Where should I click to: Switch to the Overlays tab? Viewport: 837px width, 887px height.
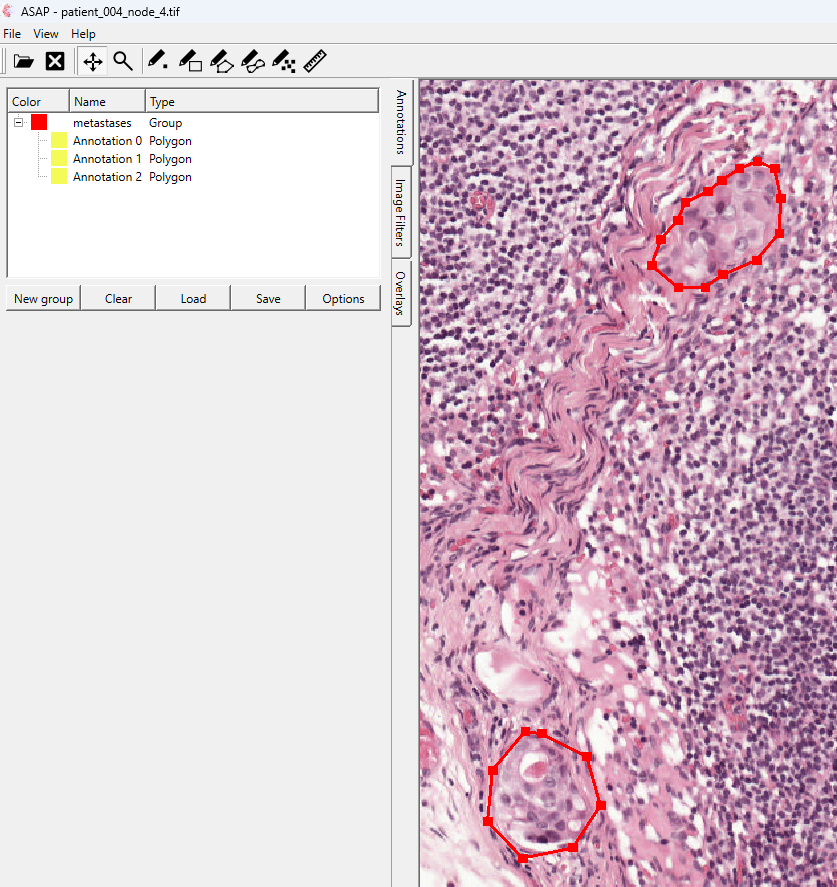click(400, 292)
